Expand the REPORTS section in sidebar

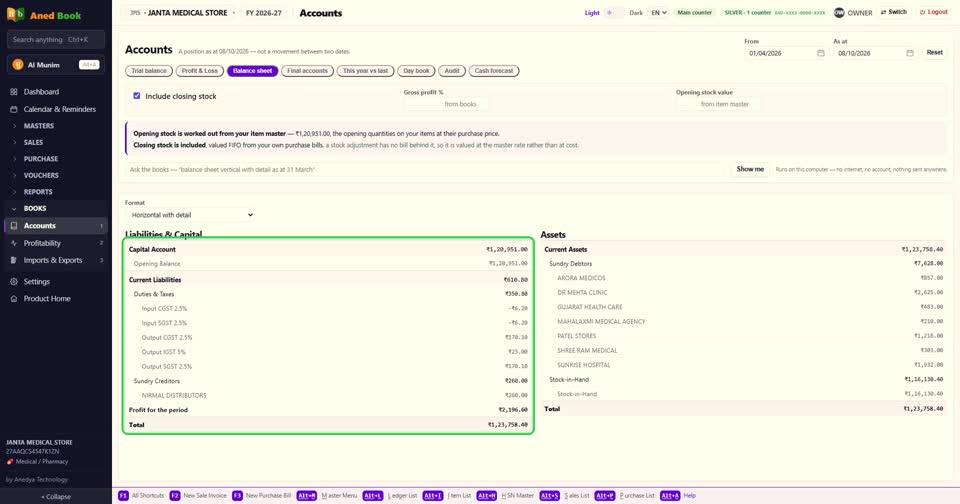coord(55,192)
